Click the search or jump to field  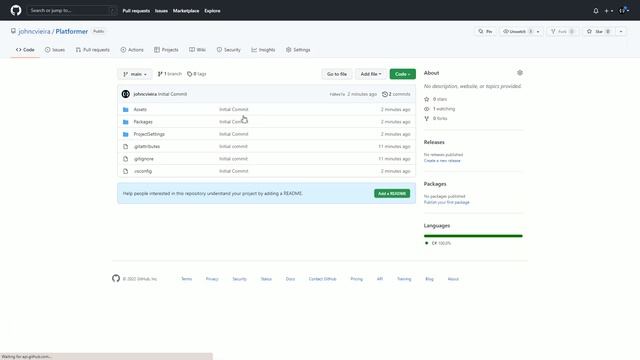point(72,10)
